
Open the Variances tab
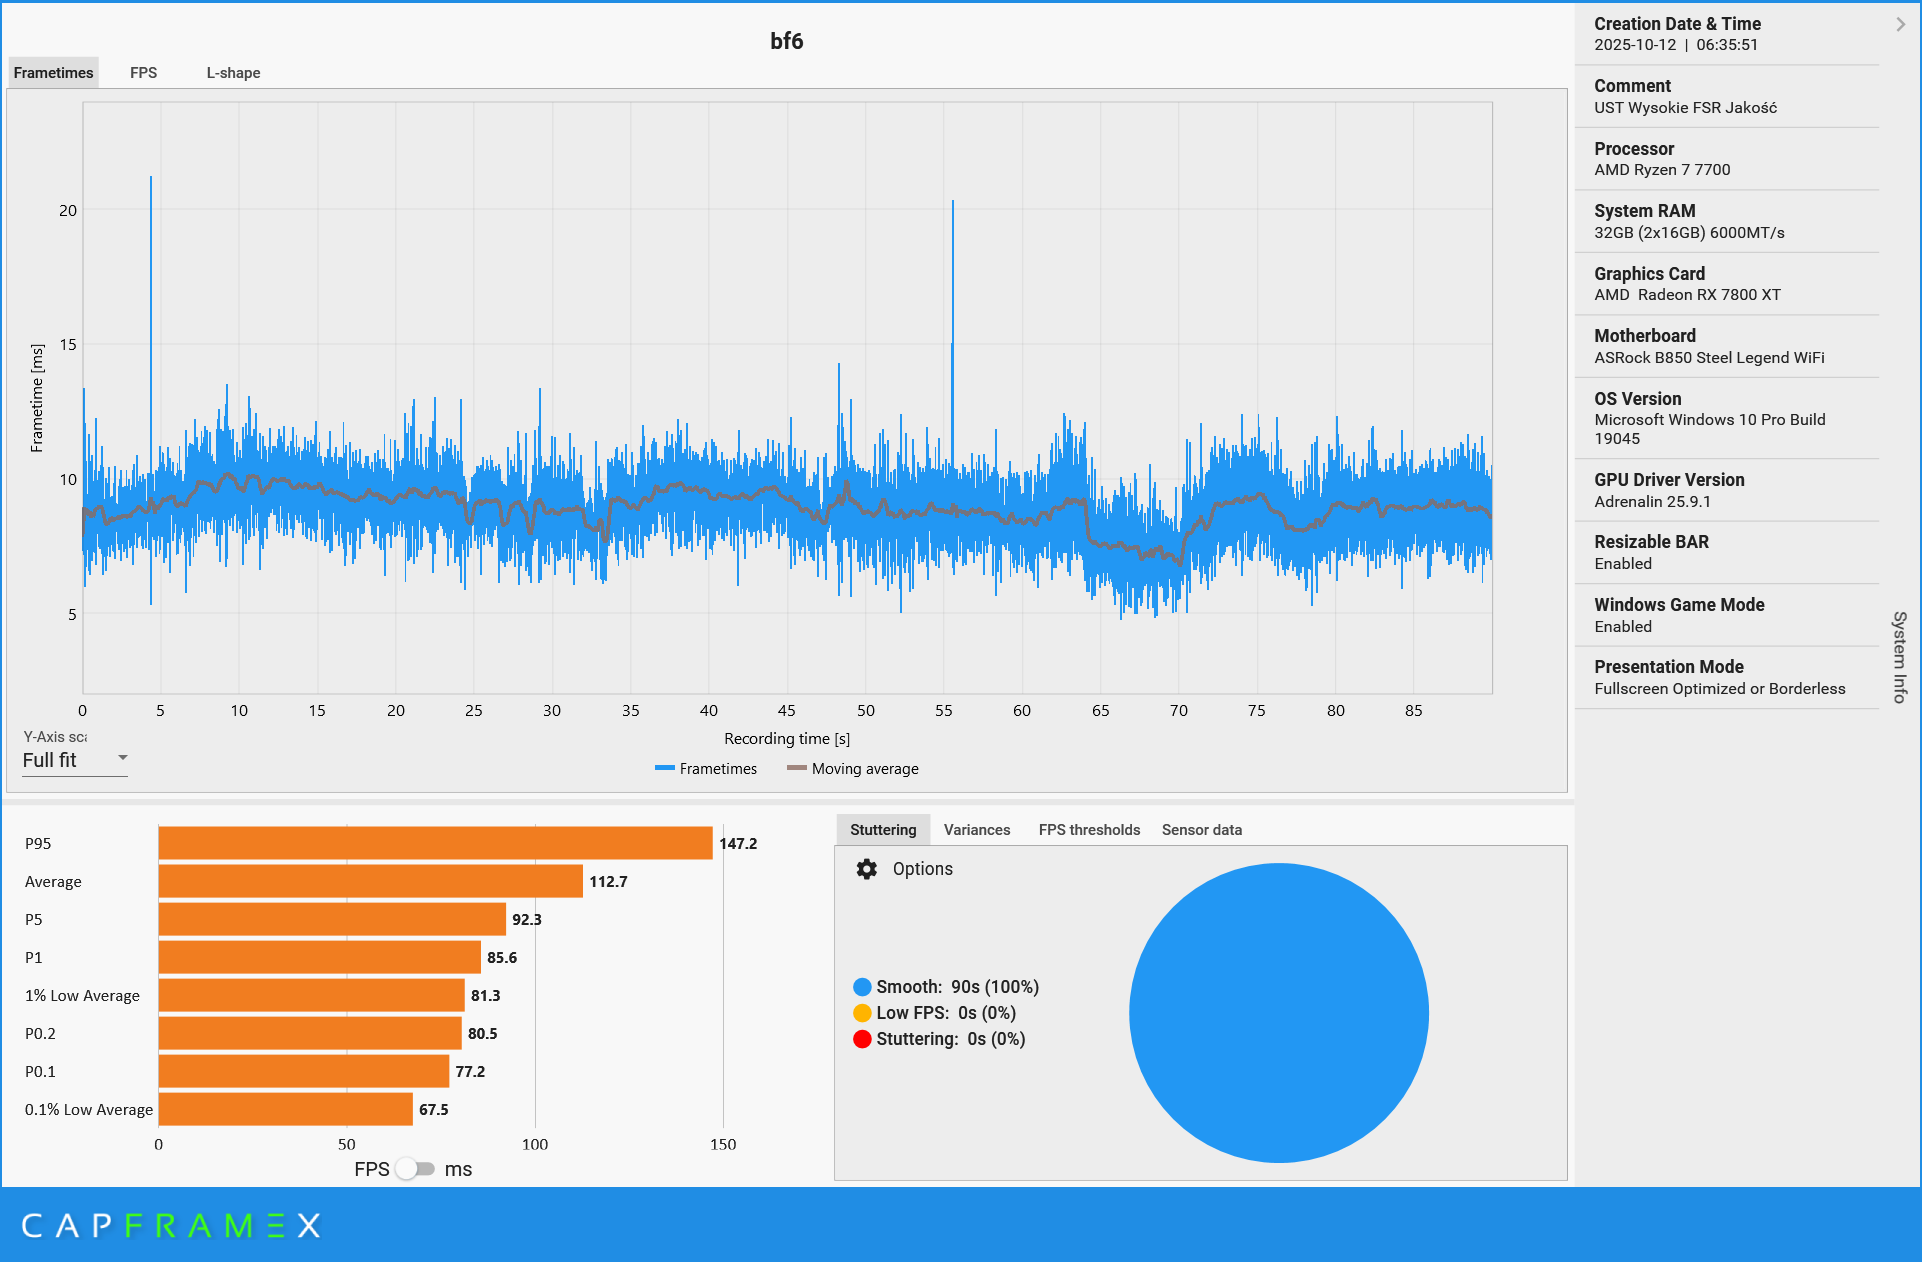[976, 830]
